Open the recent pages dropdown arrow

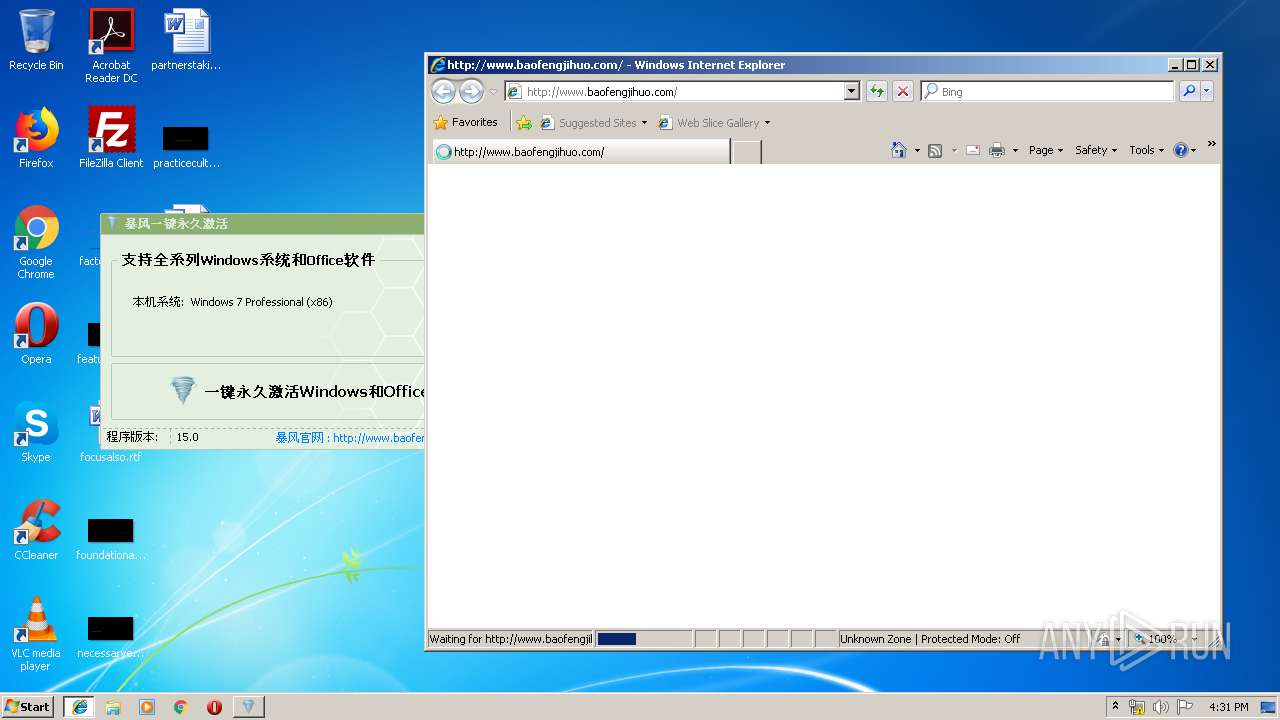493,92
